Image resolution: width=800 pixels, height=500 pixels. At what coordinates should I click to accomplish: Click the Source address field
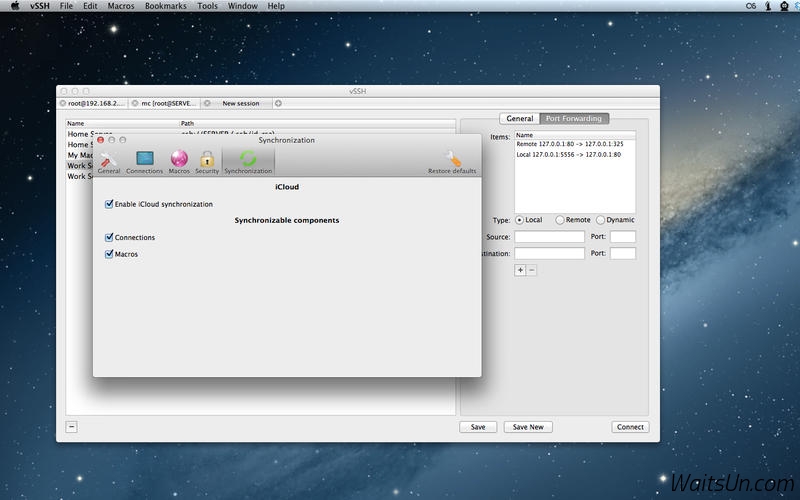point(549,237)
